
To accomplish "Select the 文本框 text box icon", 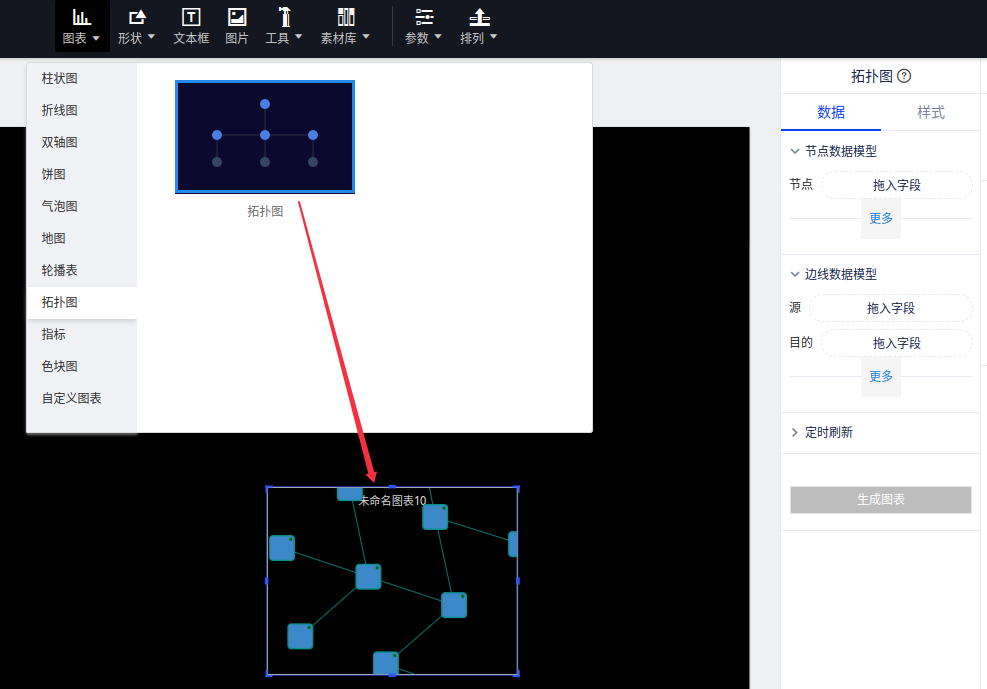I will coord(190,17).
